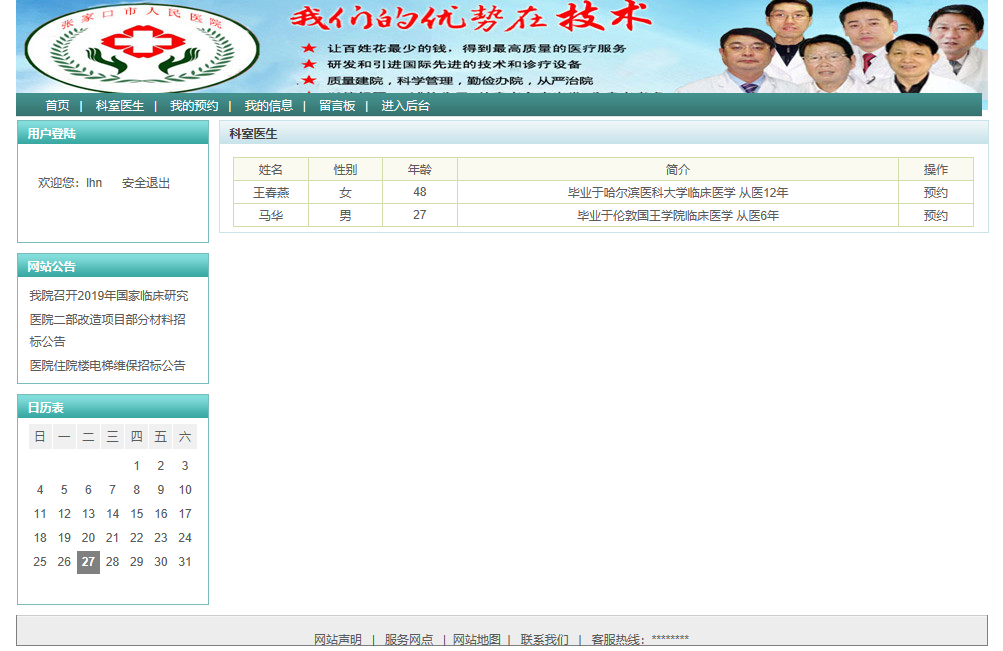The width and height of the screenshot is (1003, 651).
Task: Select date 1 in the calendar
Action: (x=136, y=466)
